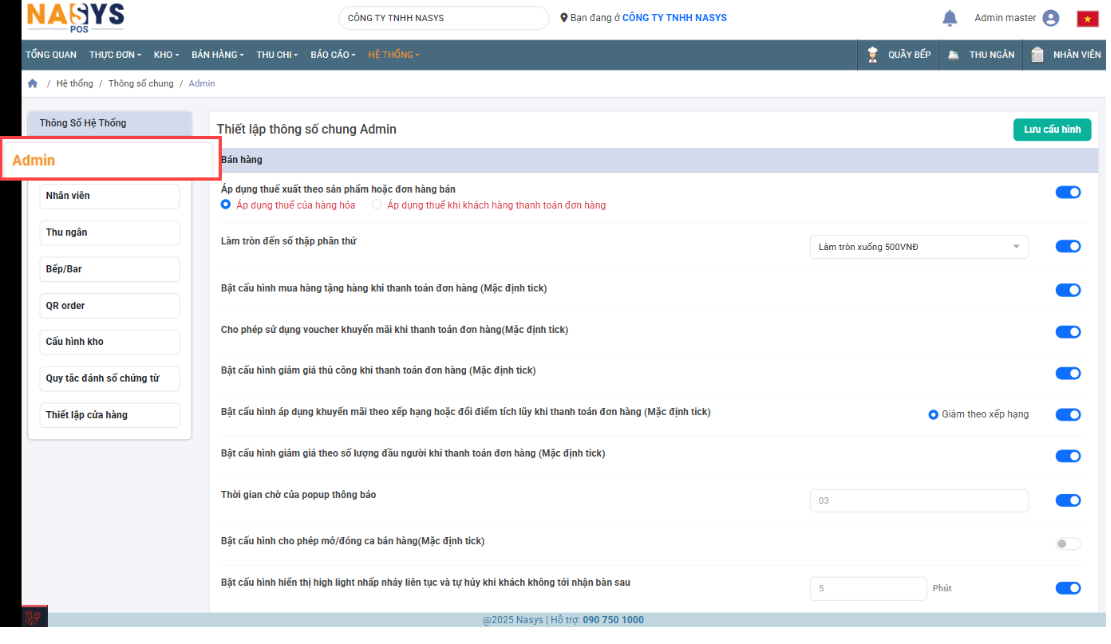Viewport: 1111px width, 644px height.
Task: Click the notification bell icon
Action: (x=949, y=18)
